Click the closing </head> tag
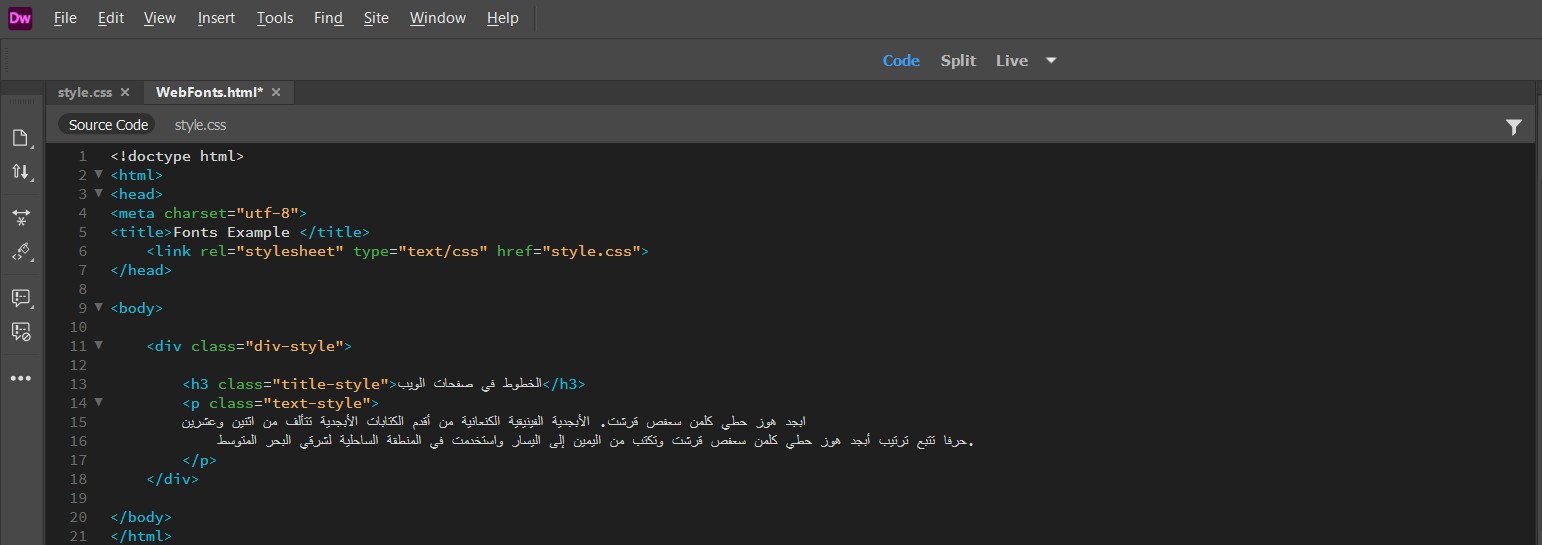 (141, 270)
